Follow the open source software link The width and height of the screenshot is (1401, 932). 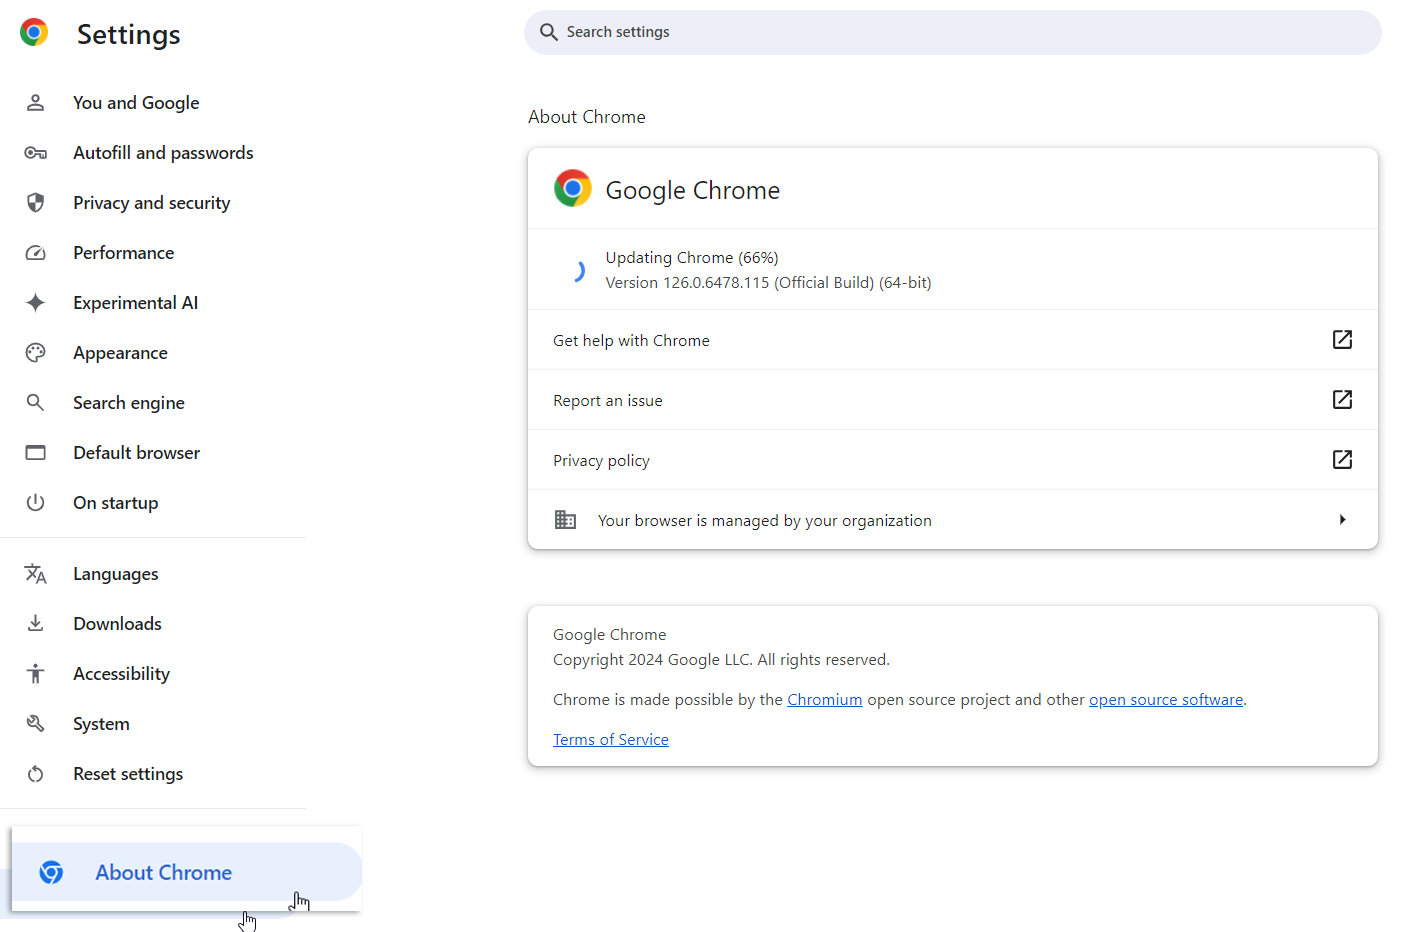(x=1165, y=700)
